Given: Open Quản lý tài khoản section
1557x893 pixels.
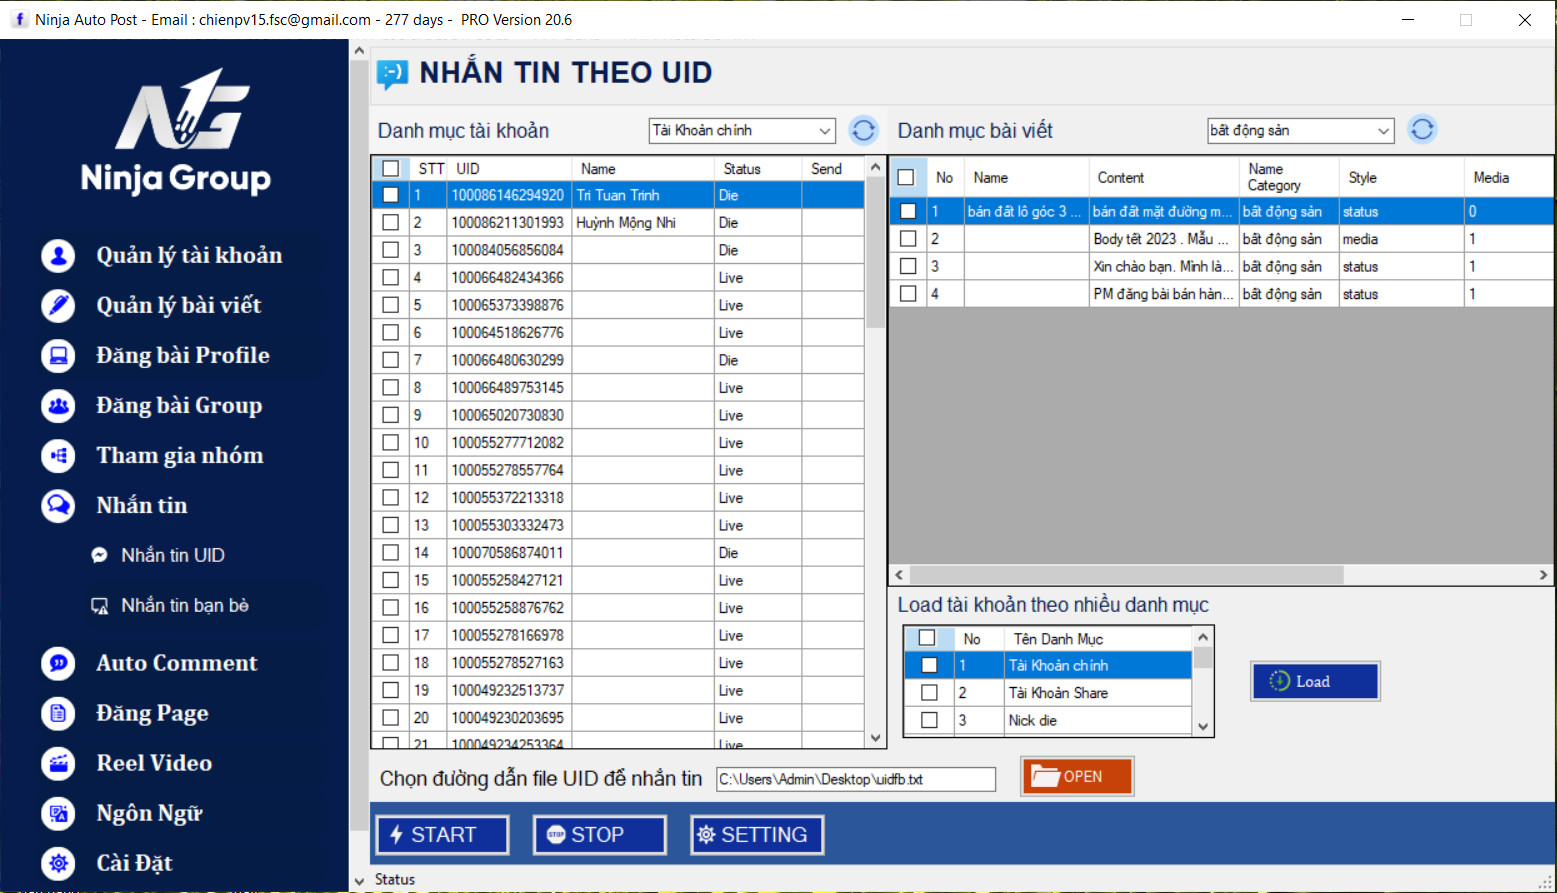Looking at the screenshot, I should (x=189, y=256).
